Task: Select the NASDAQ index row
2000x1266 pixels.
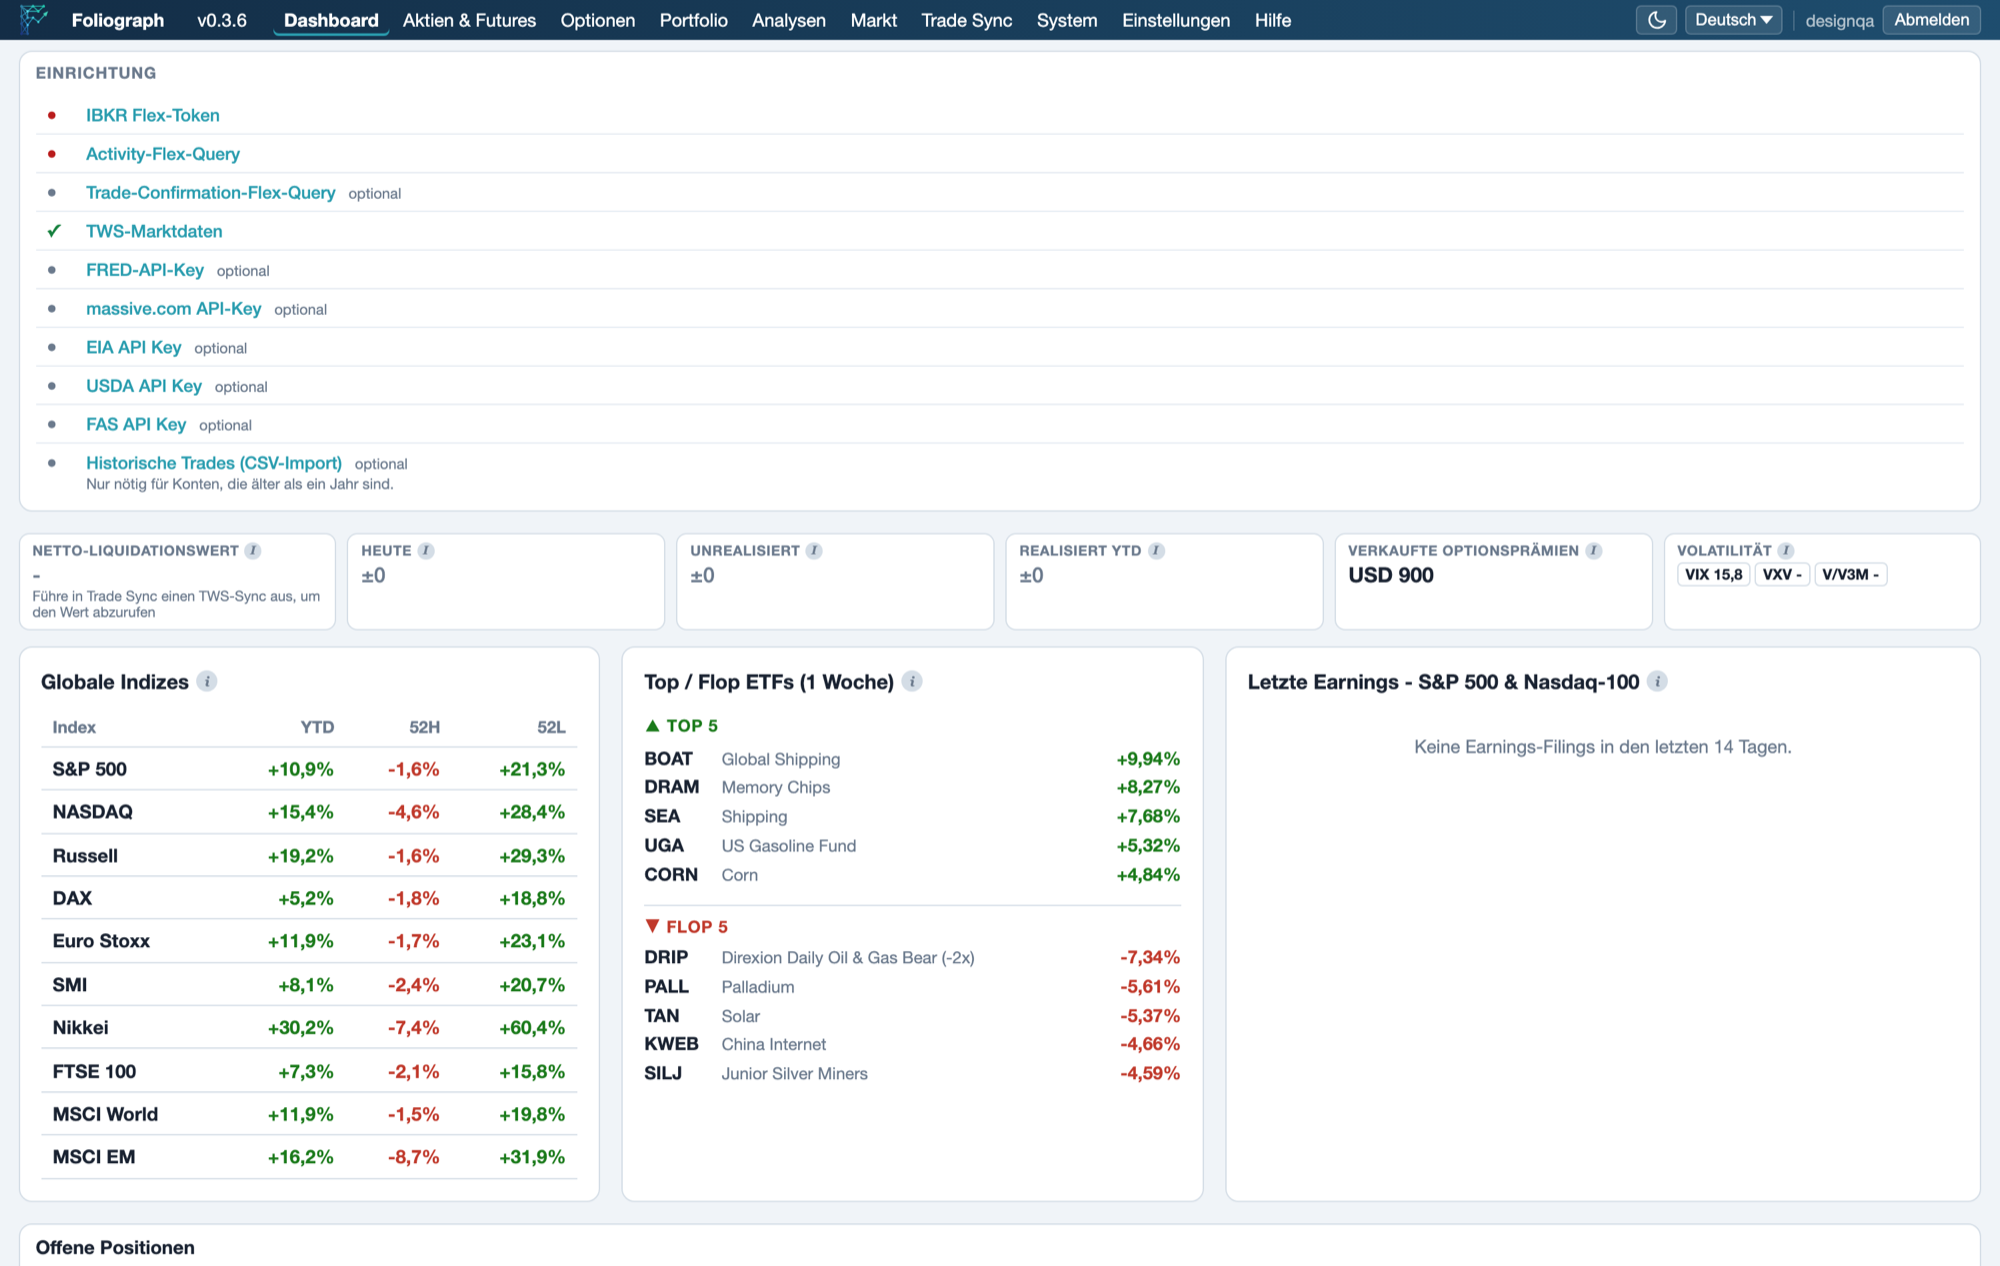Action: [x=309, y=812]
